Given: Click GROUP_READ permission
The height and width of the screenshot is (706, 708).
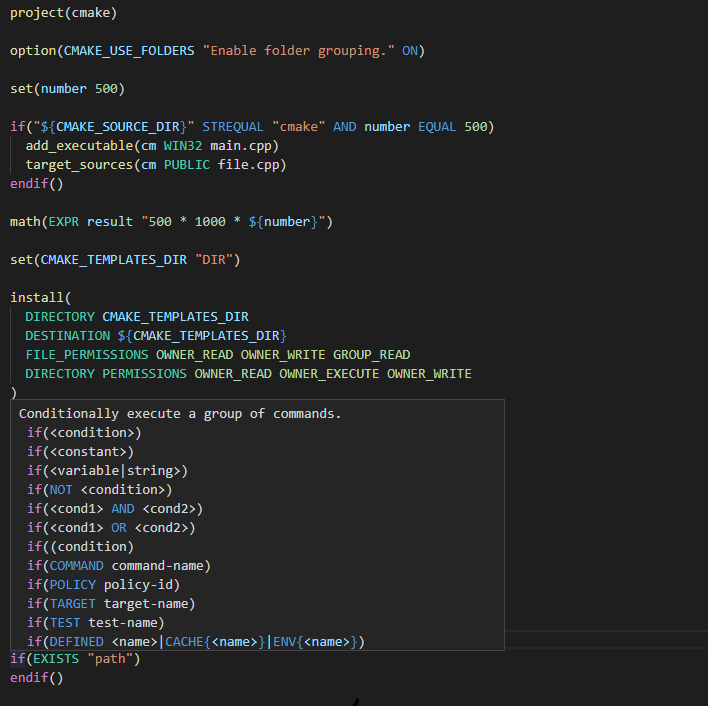Looking at the screenshot, I should coord(371,354).
